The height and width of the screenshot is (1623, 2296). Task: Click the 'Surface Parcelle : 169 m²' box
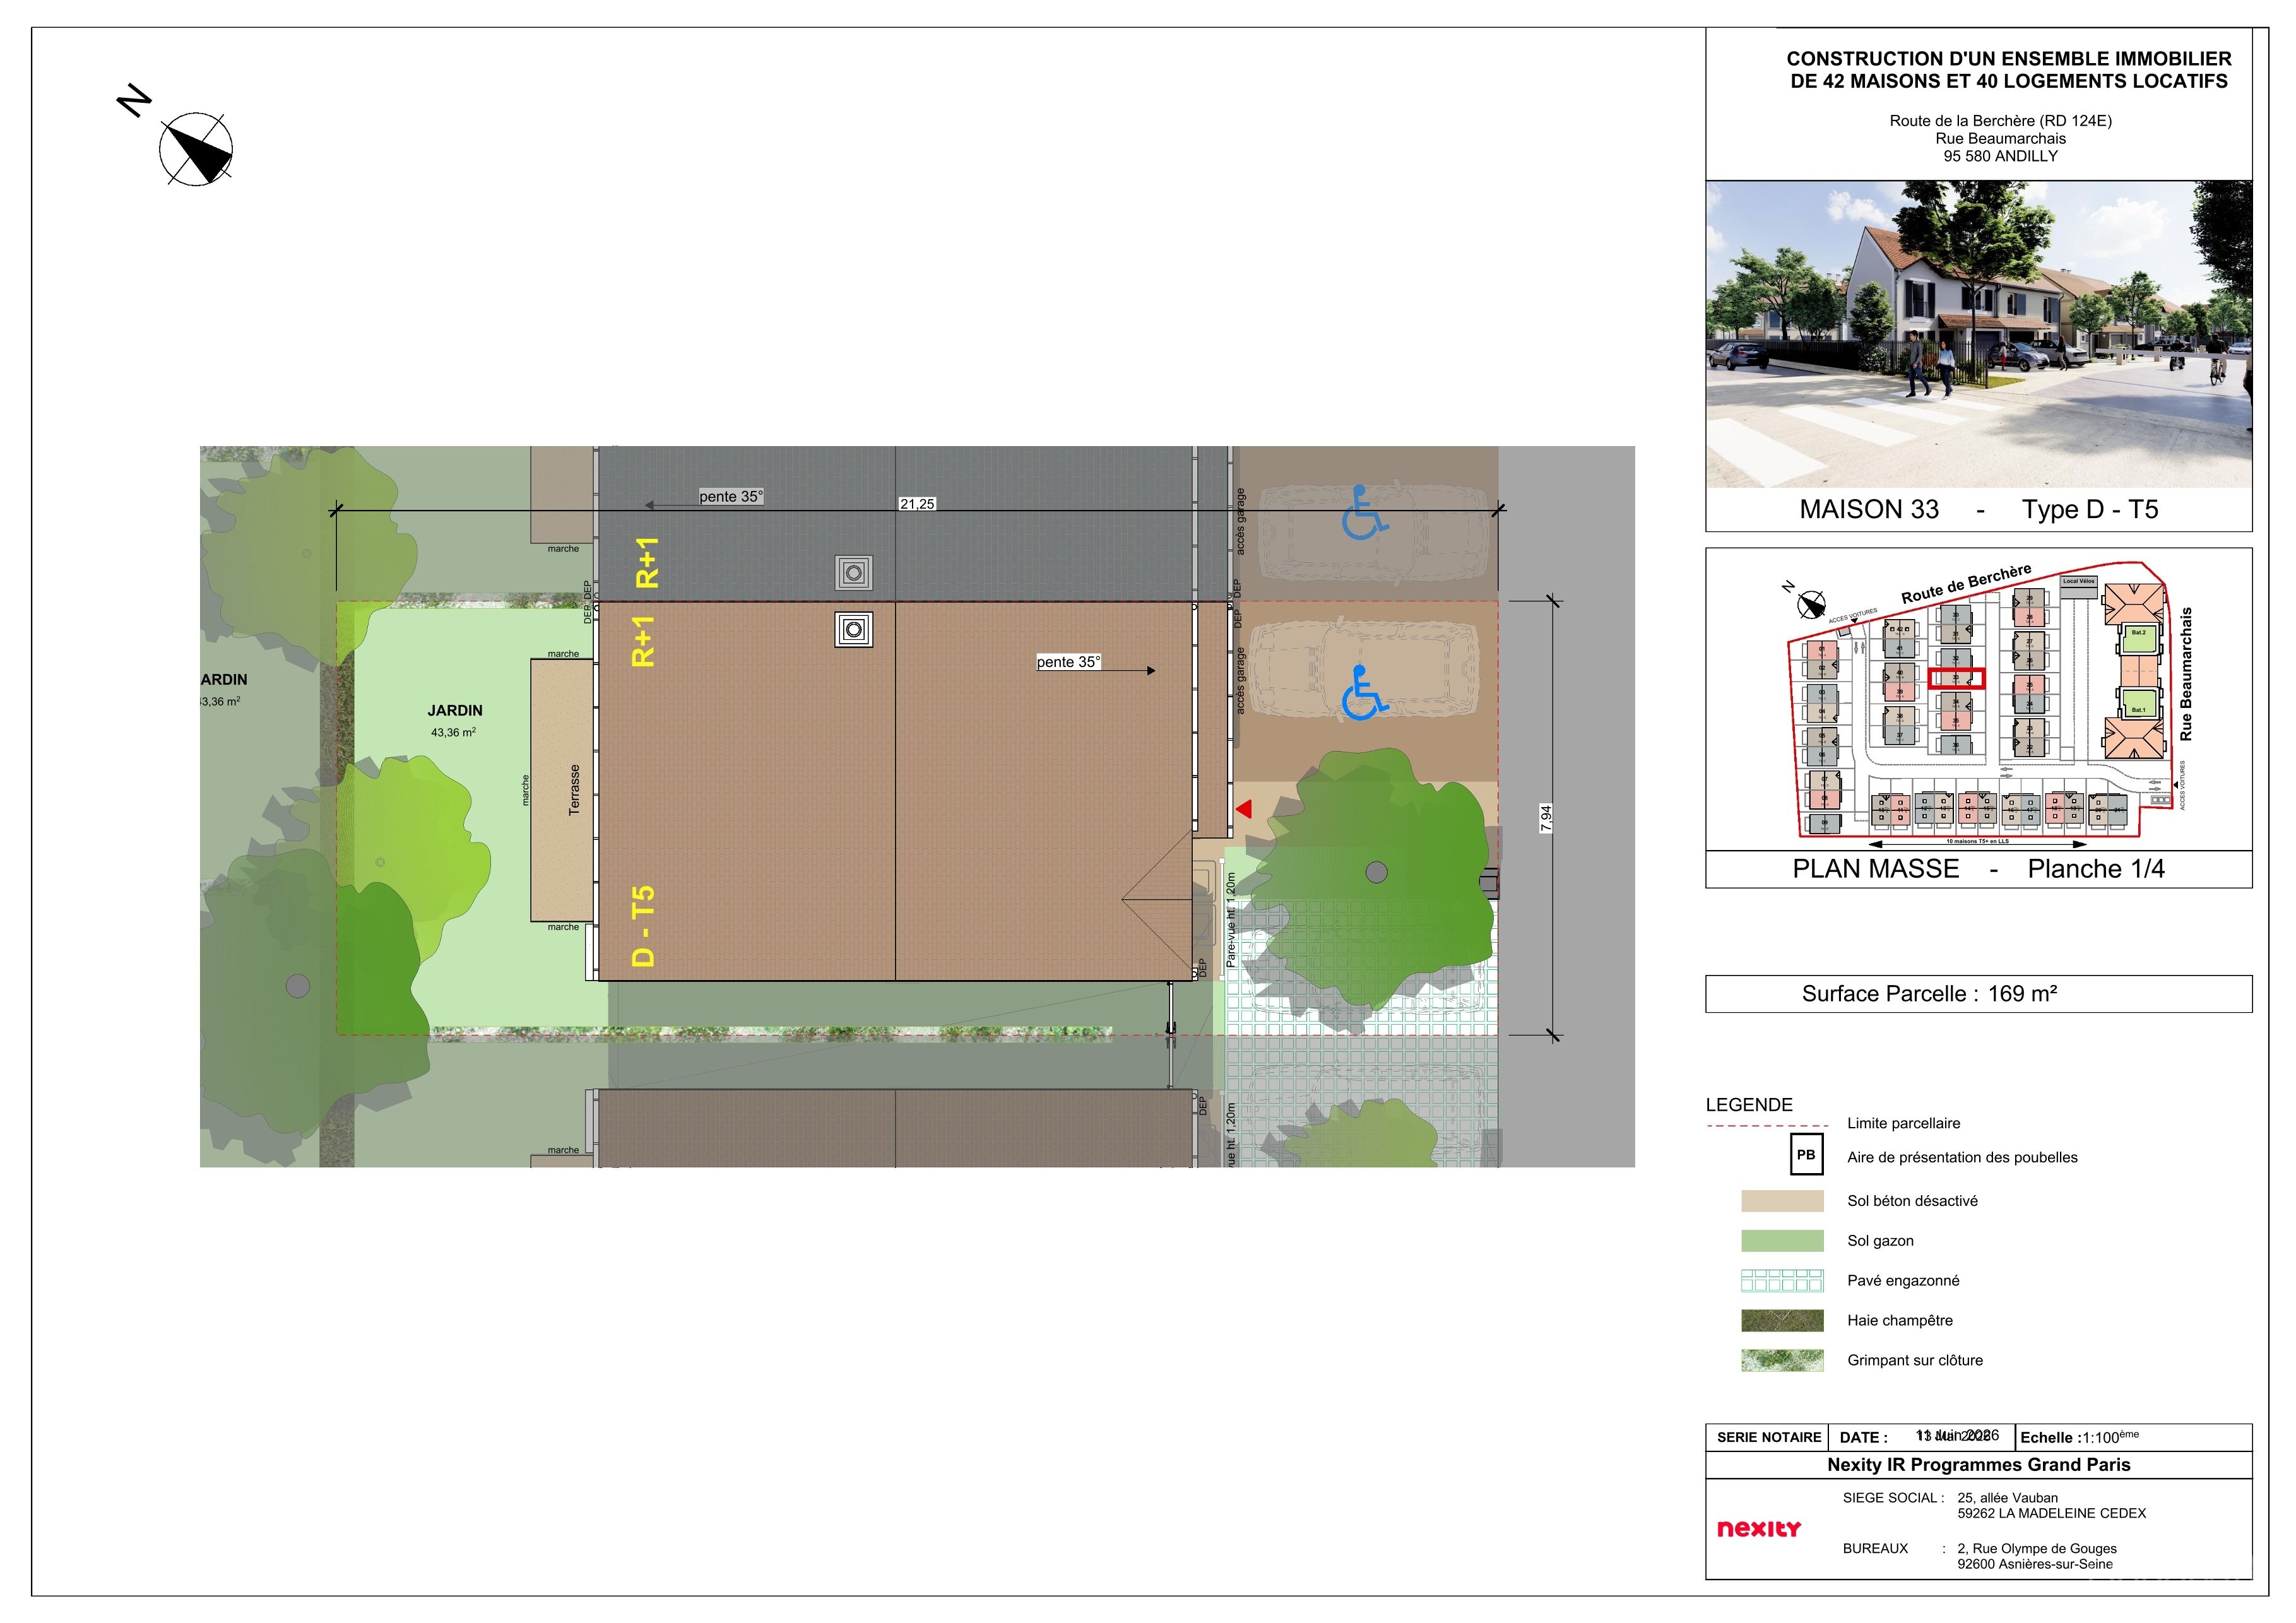click(x=1979, y=994)
